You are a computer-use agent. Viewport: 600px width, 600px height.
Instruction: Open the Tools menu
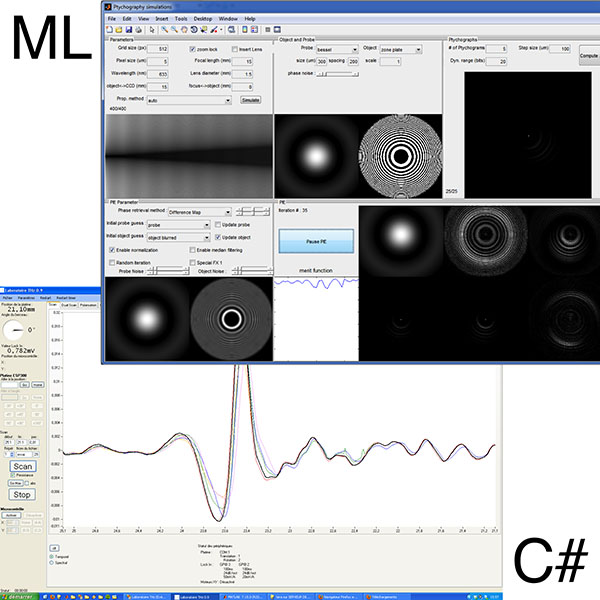coord(181,18)
